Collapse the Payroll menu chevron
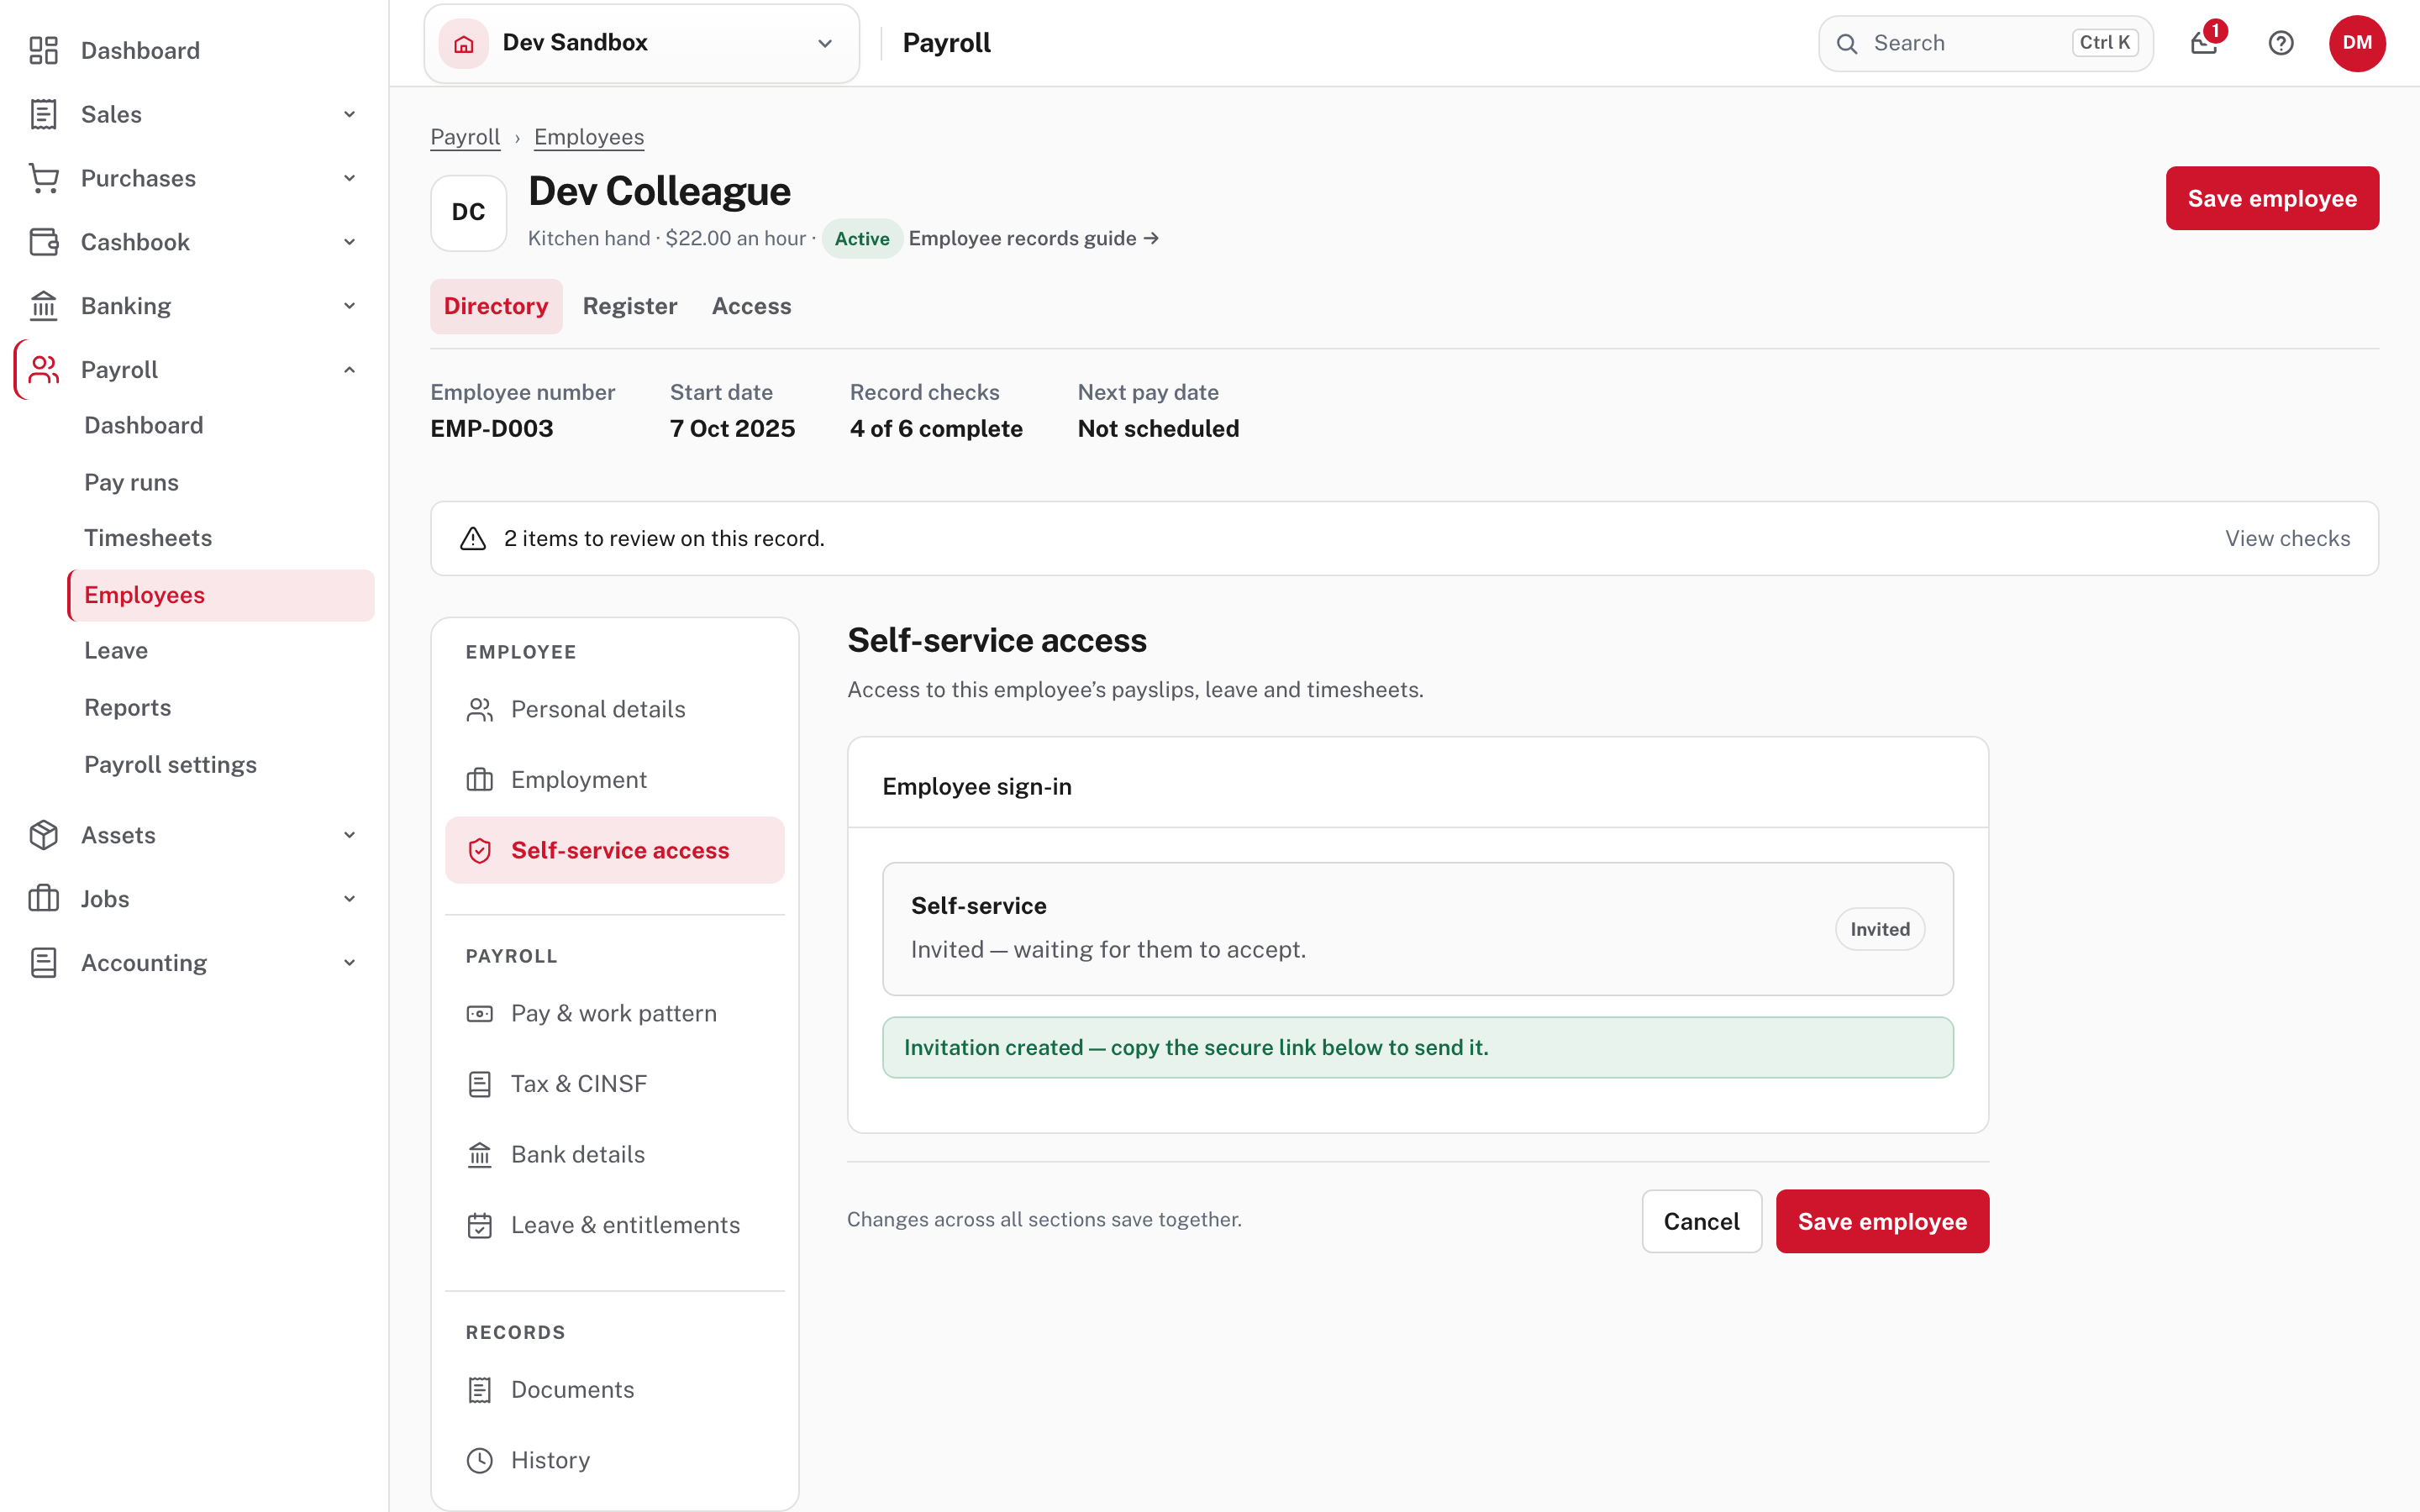 (x=349, y=370)
